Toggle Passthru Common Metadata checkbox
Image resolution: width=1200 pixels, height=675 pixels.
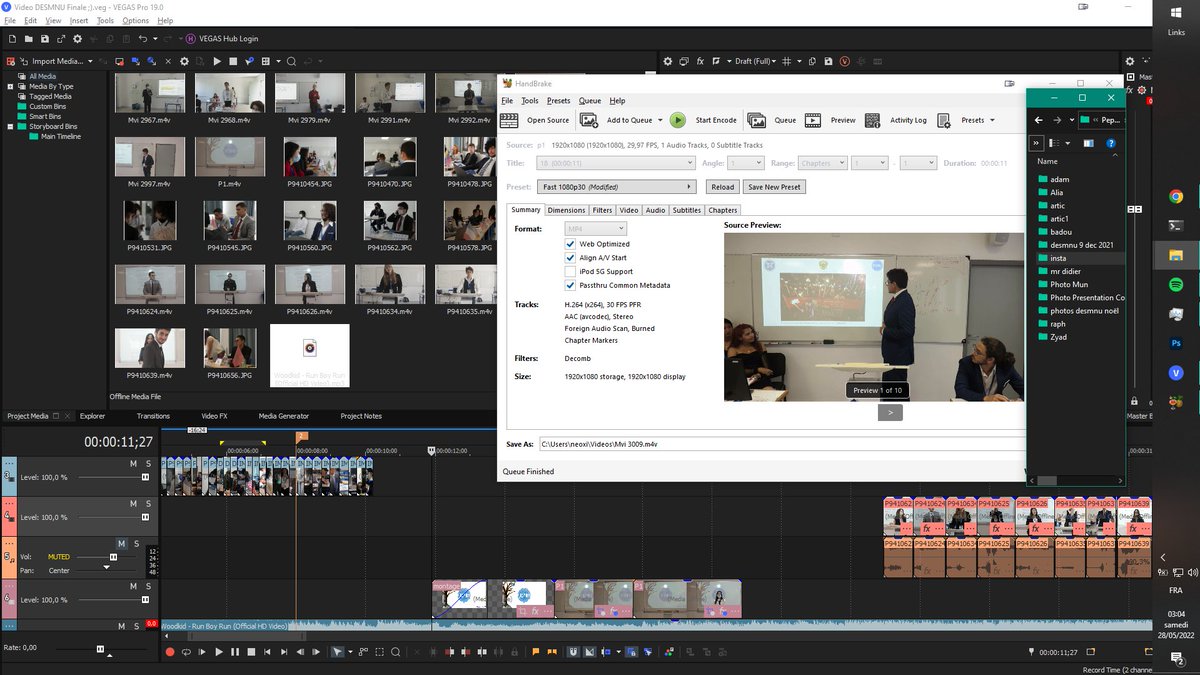[x=570, y=285]
